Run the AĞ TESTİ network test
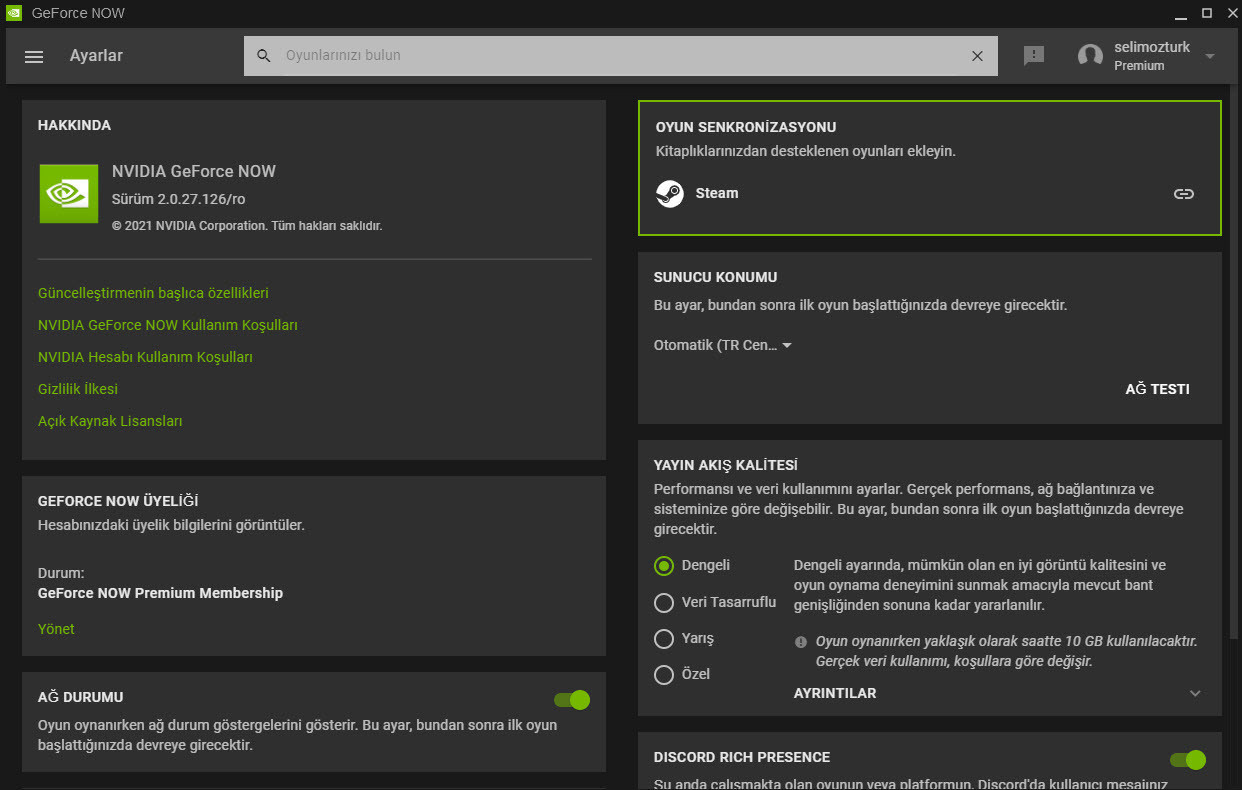This screenshot has height=790, width=1242. point(1156,389)
